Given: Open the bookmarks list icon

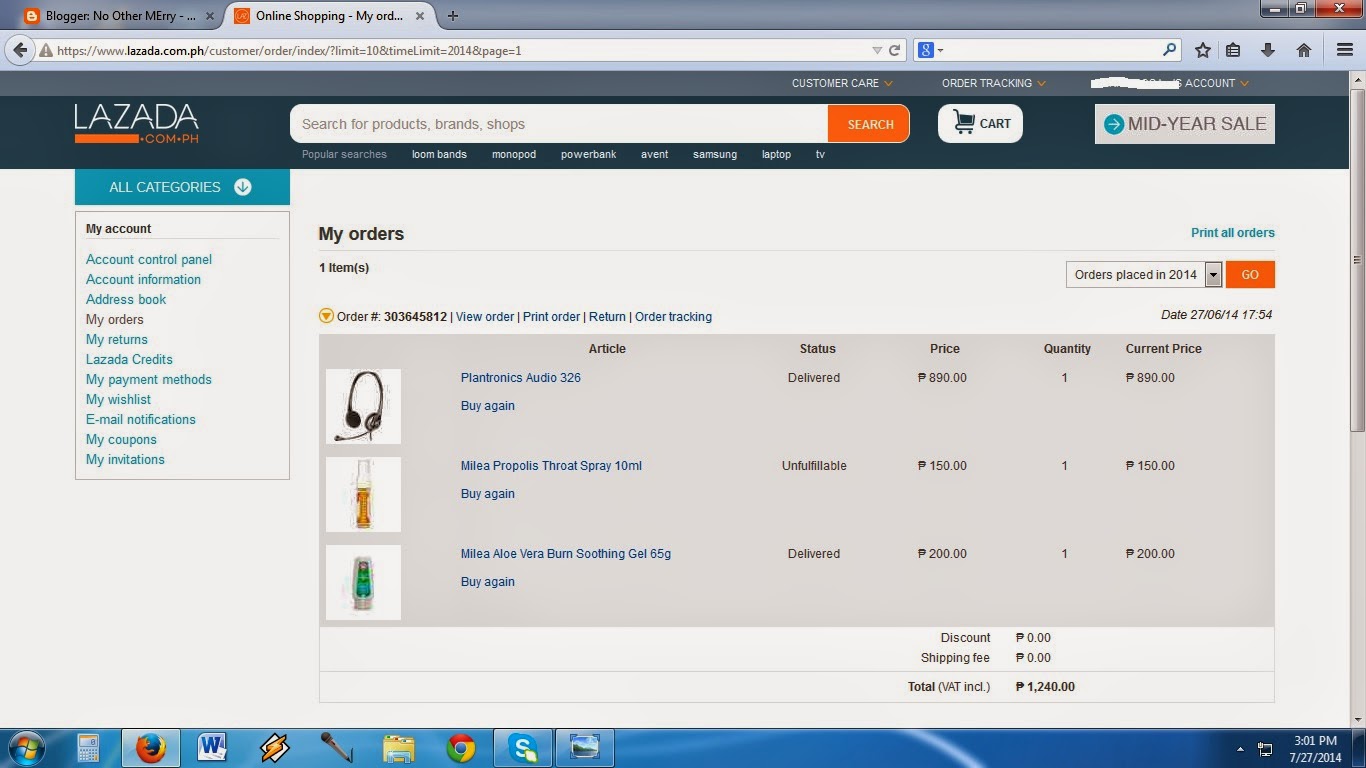Looking at the screenshot, I should pyautogui.click(x=1233, y=50).
